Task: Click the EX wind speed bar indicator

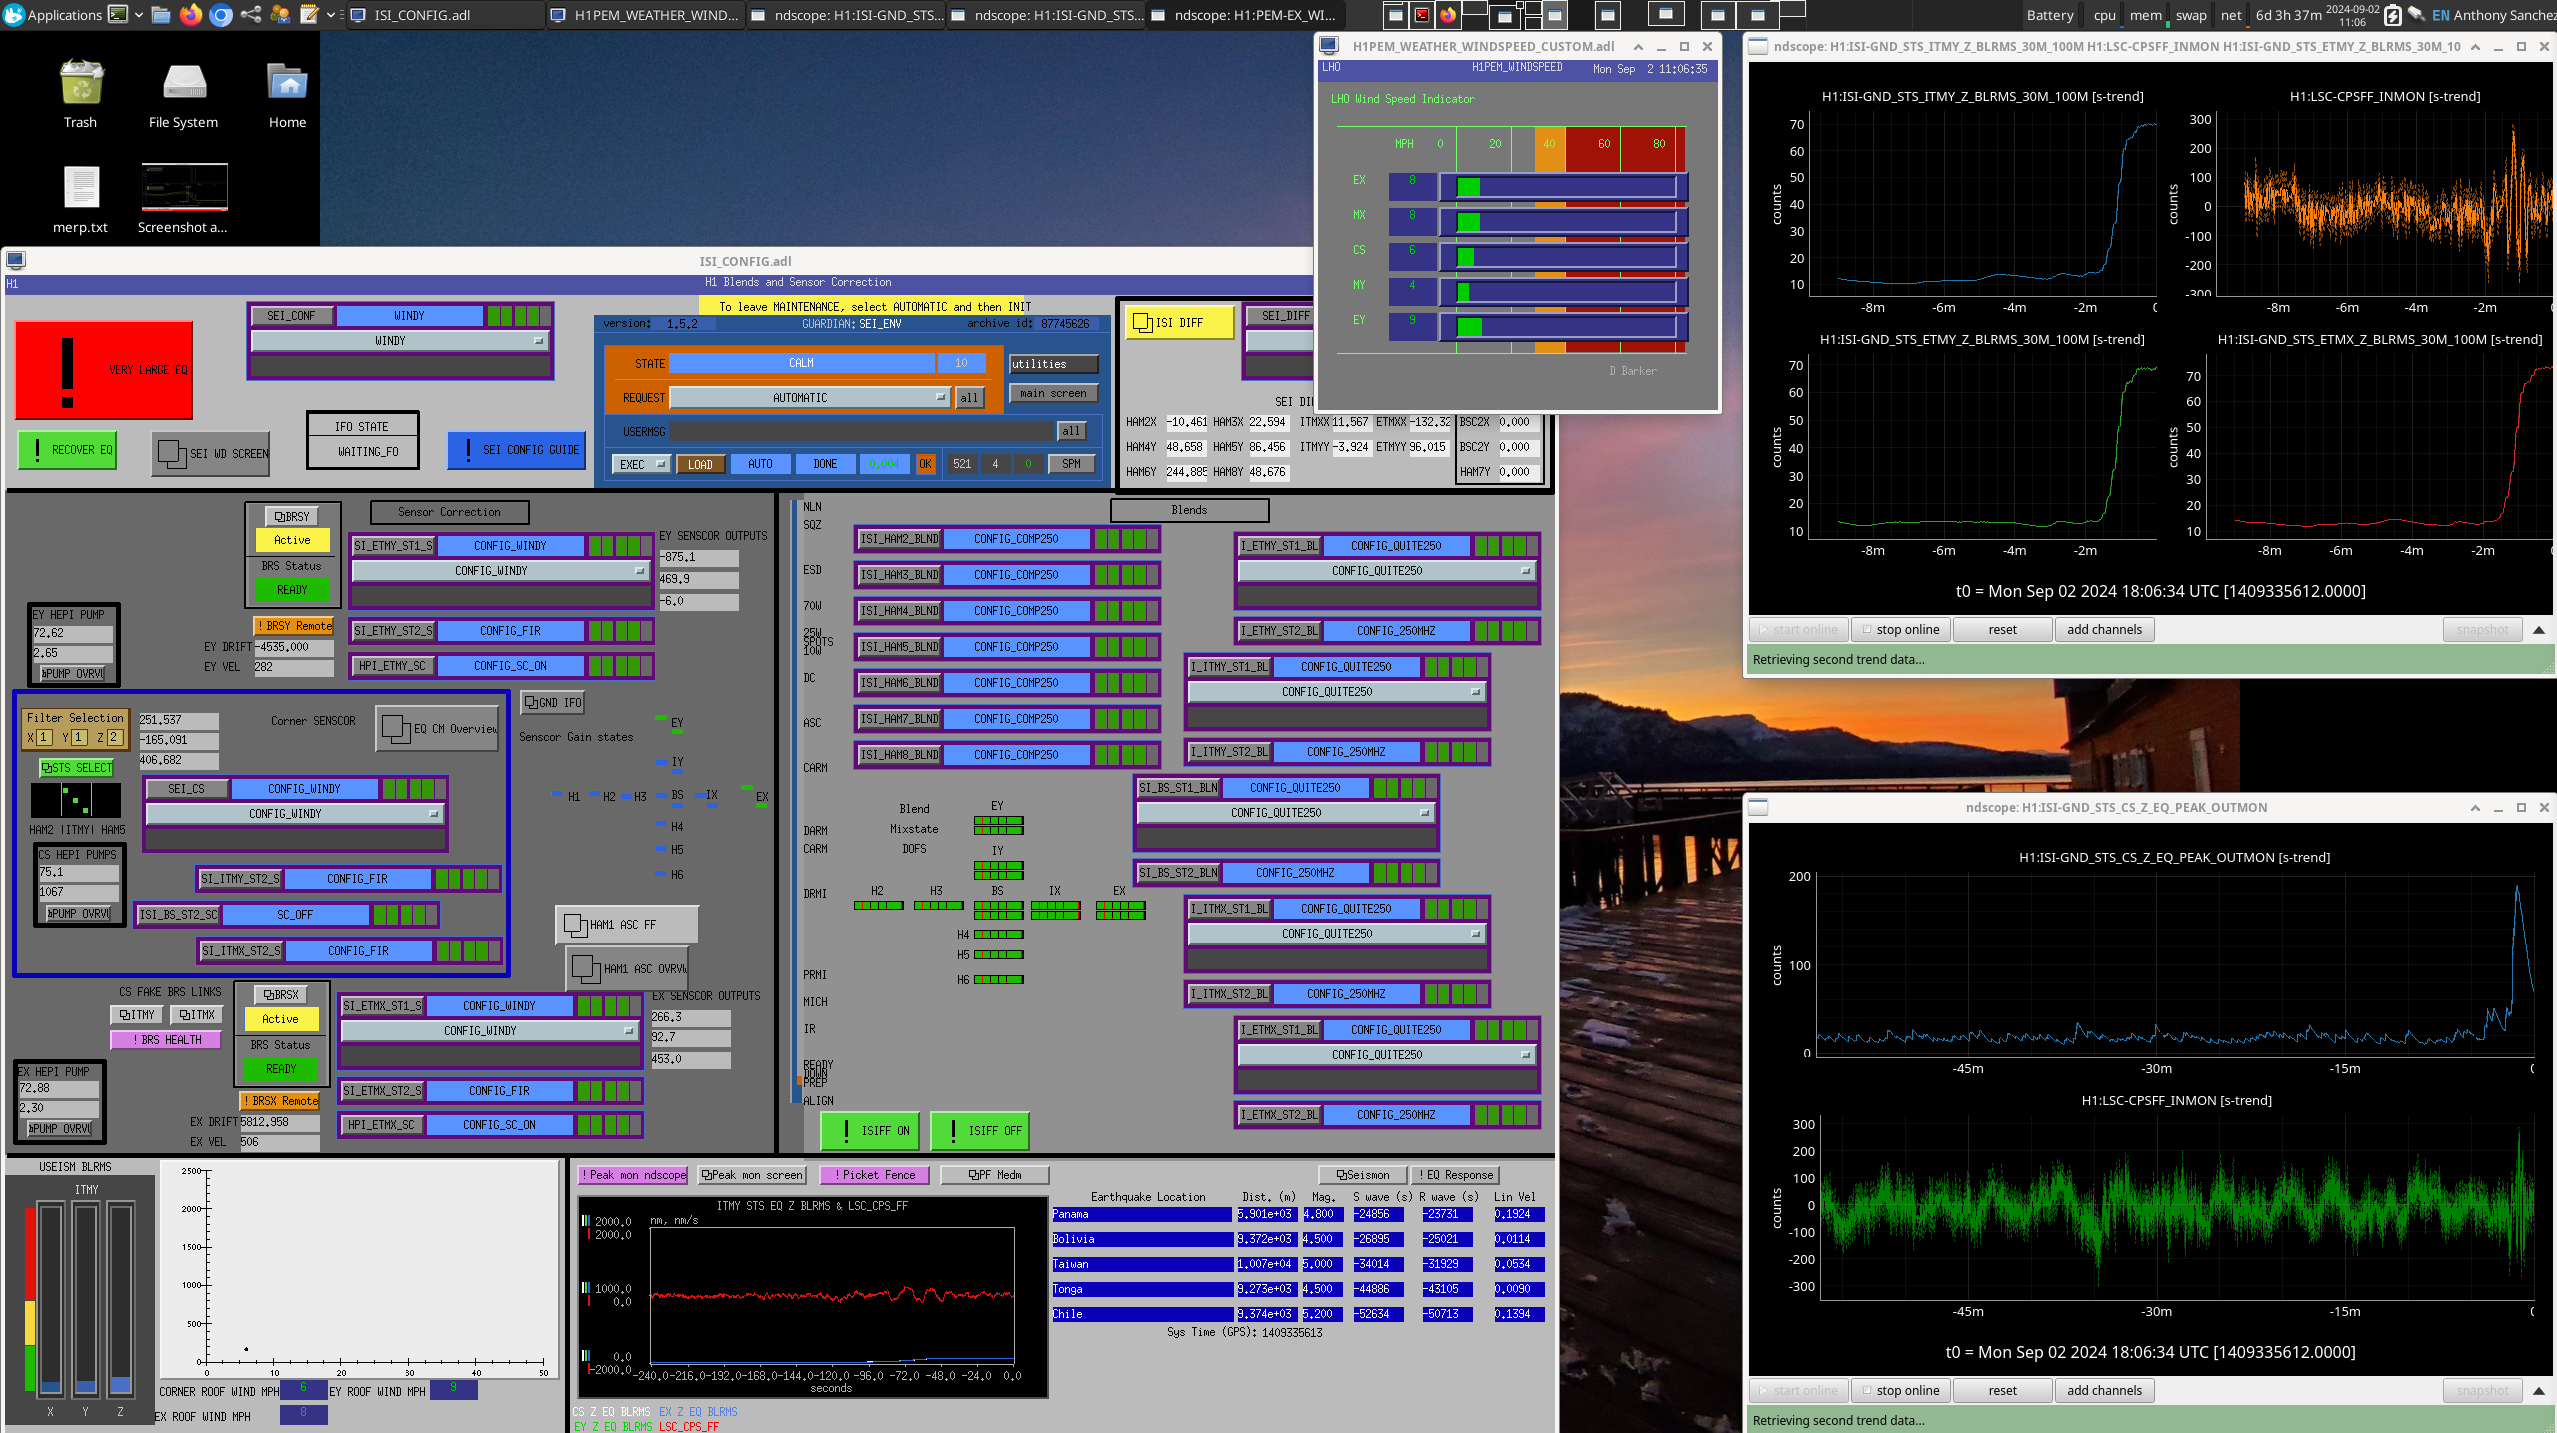Action: [x=1563, y=186]
